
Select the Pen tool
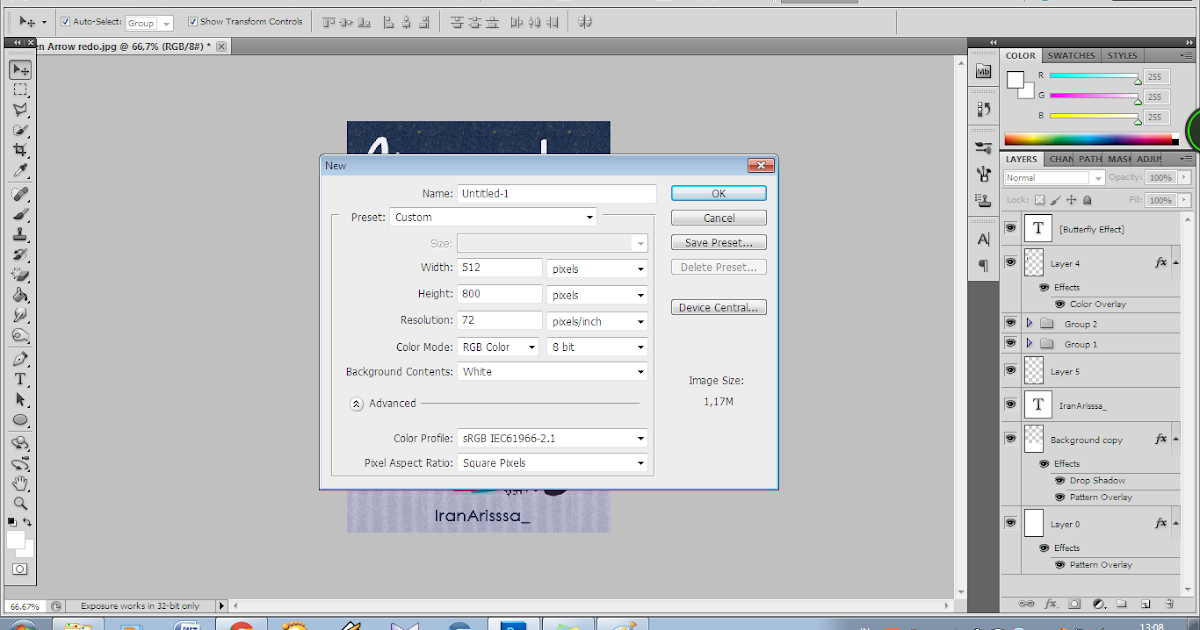pos(20,359)
